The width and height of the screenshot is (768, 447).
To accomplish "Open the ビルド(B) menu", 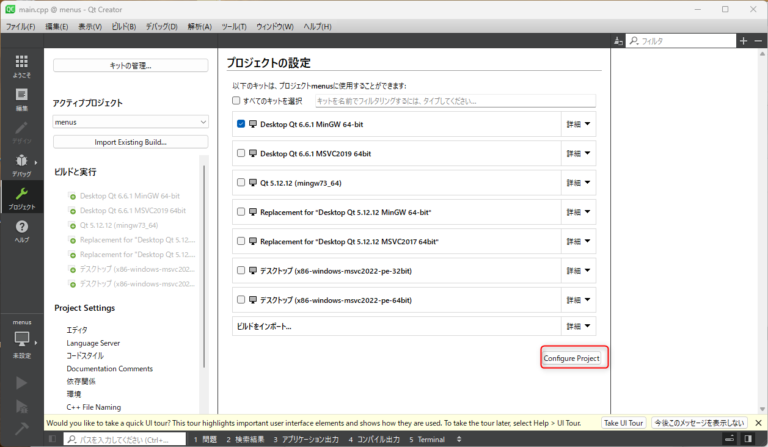I will [125, 26].
